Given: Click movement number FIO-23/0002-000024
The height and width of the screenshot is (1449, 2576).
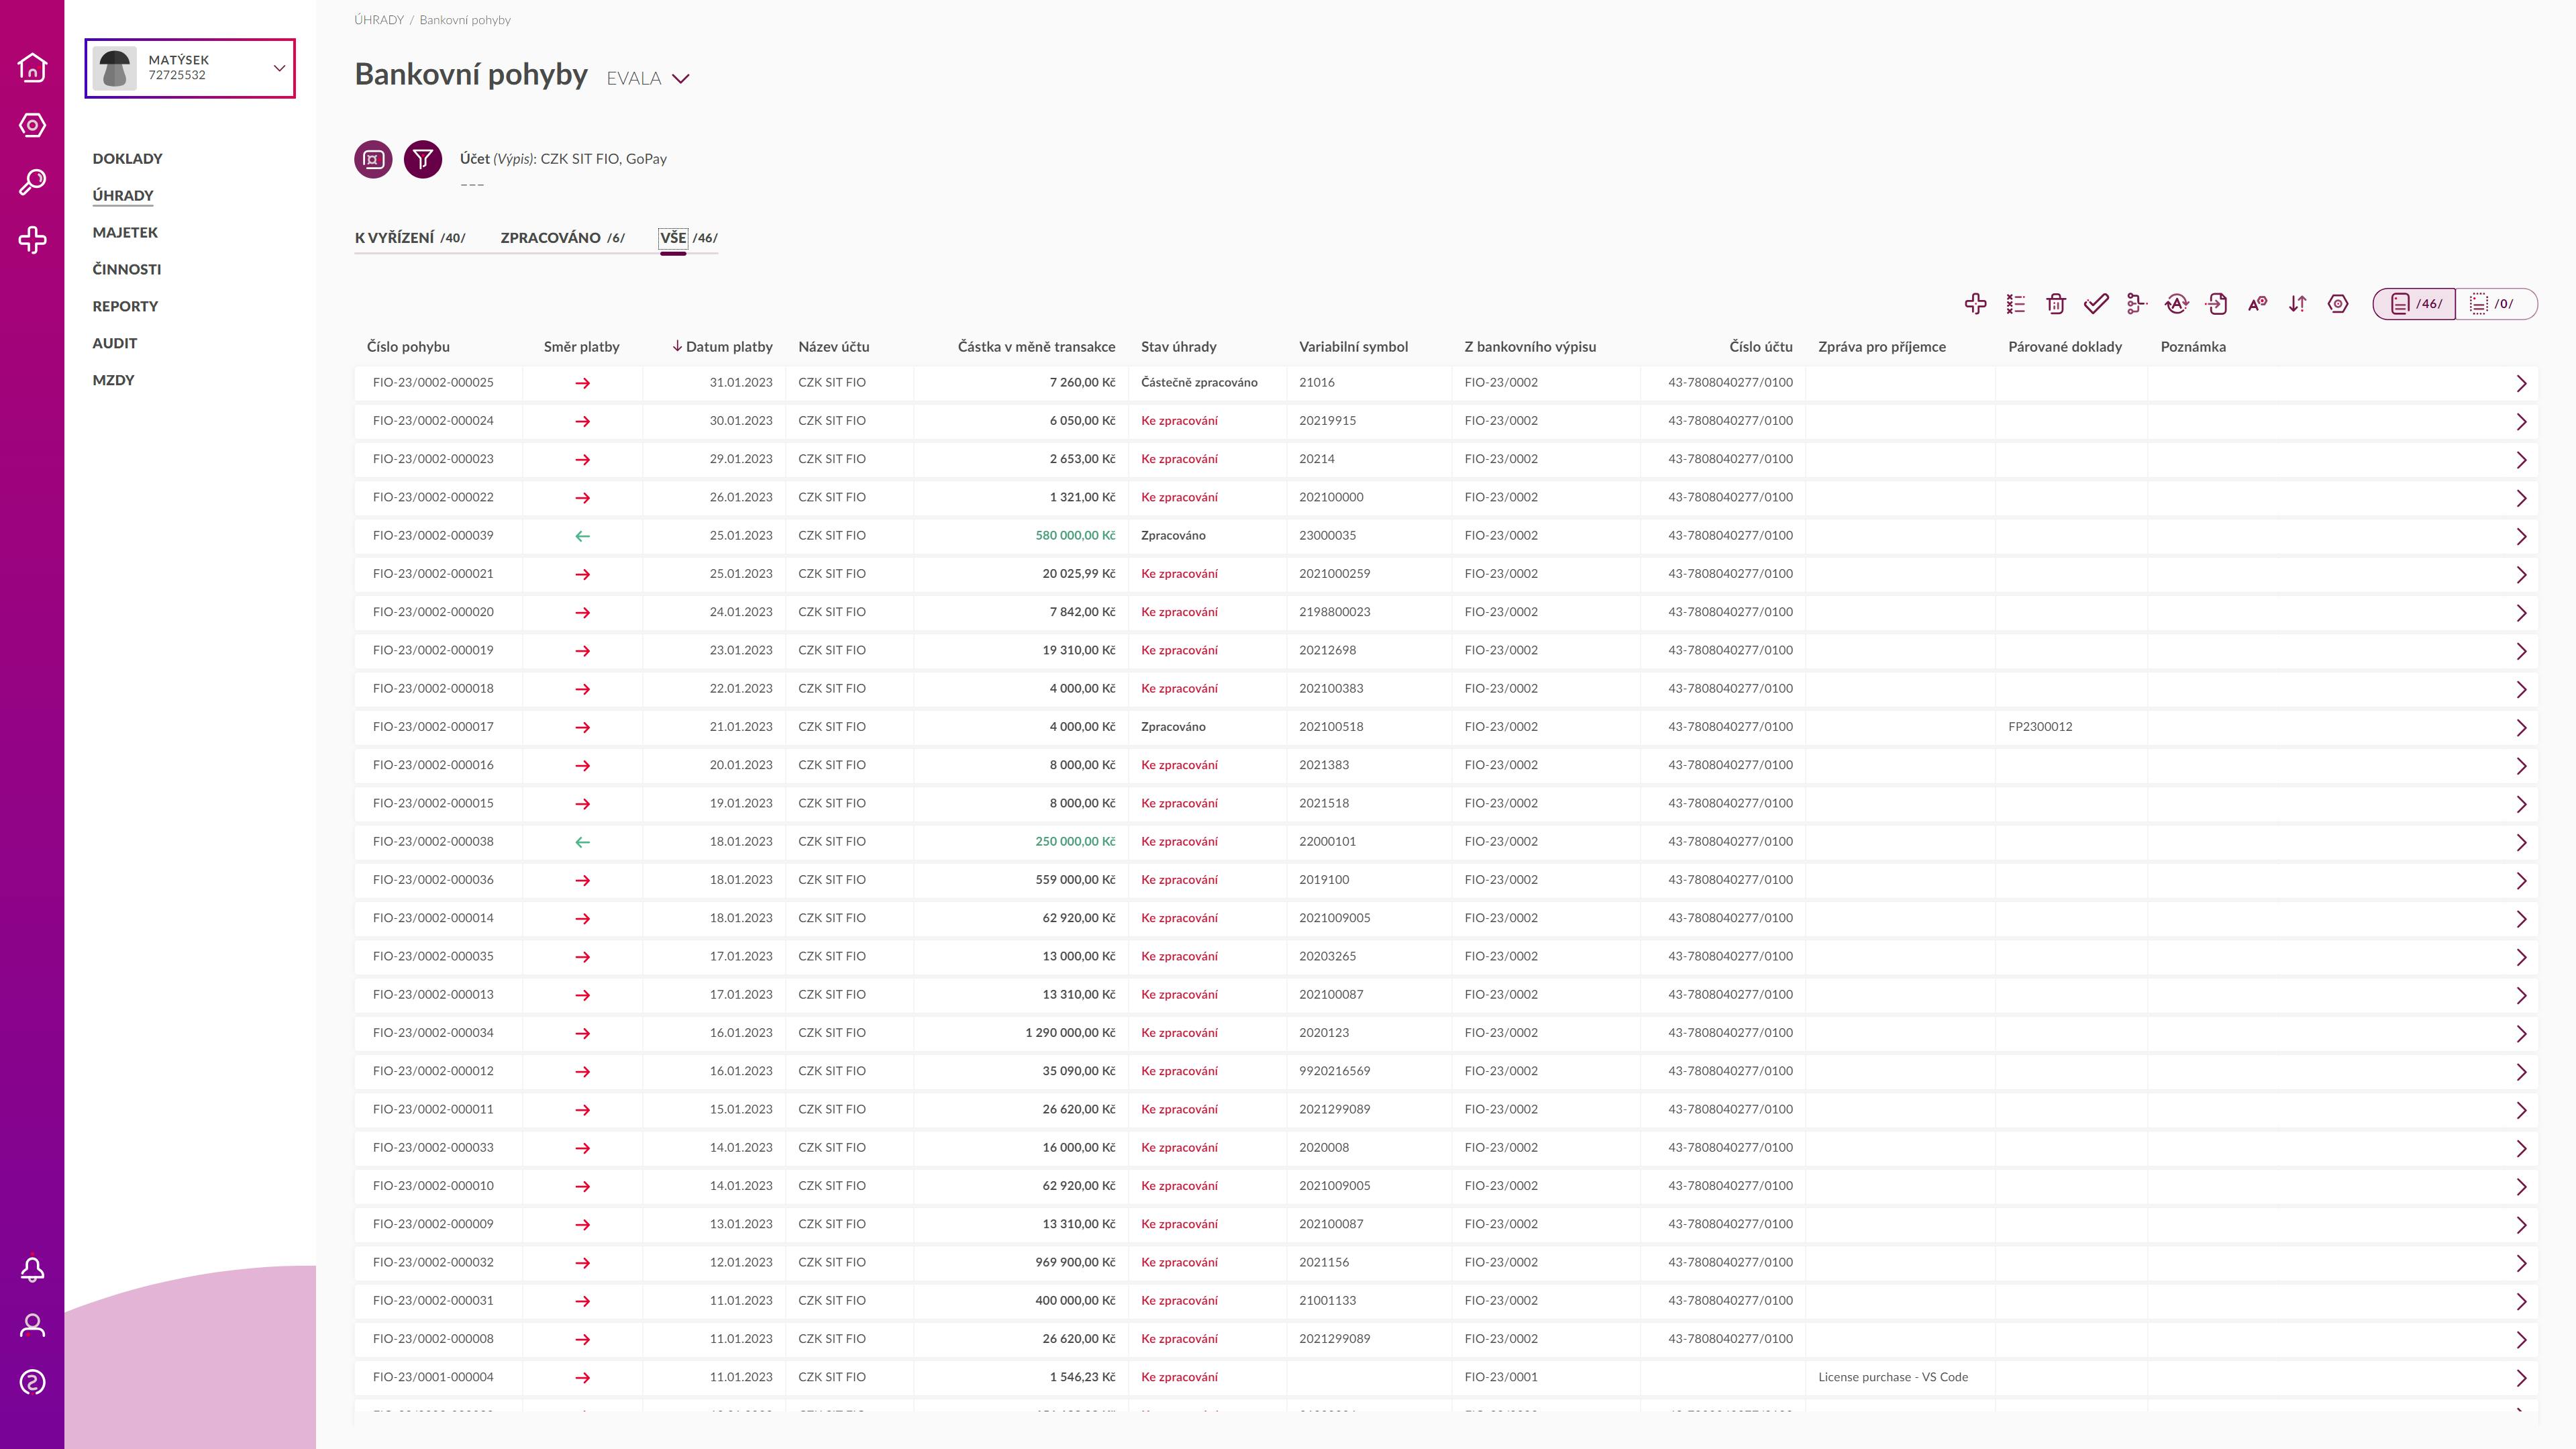Looking at the screenshot, I should click(x=433, y=421).
